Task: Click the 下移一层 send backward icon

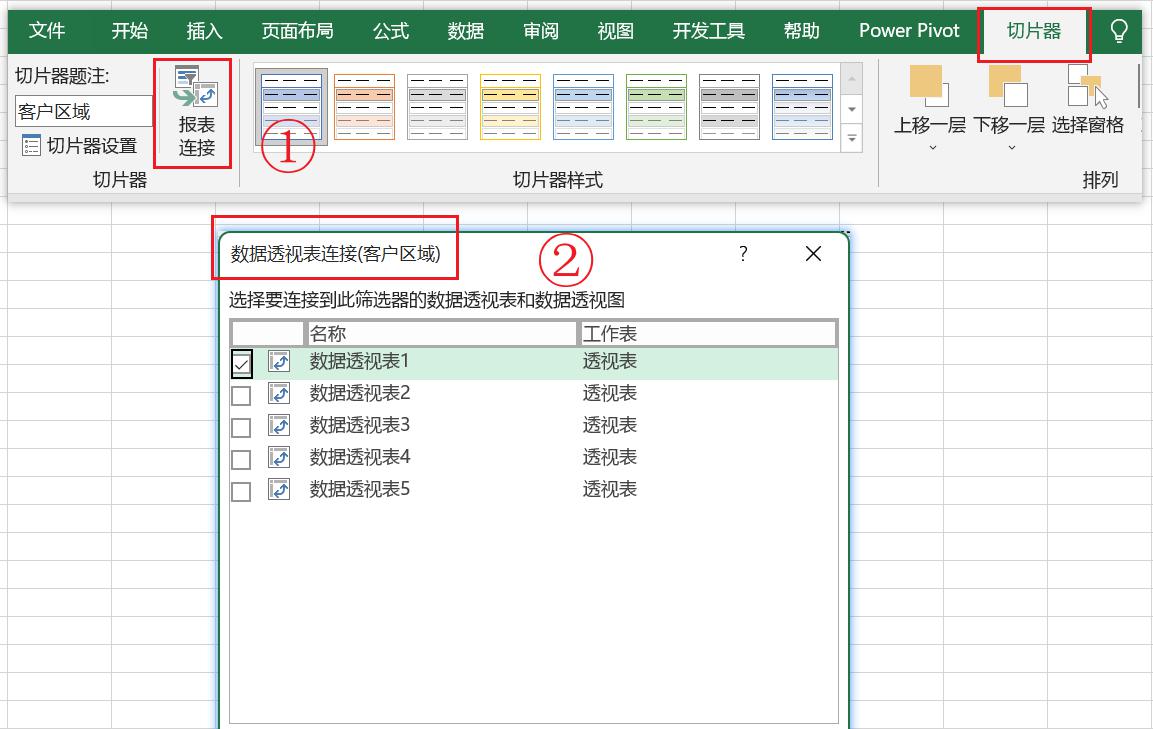Action: (1008, 85)
